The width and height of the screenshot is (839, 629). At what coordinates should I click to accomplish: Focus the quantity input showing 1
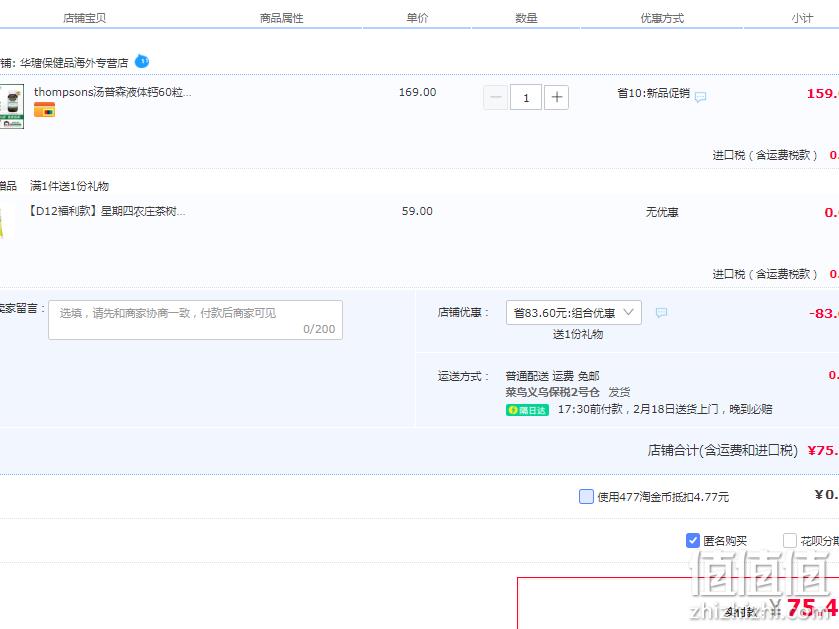coord(526,97)
